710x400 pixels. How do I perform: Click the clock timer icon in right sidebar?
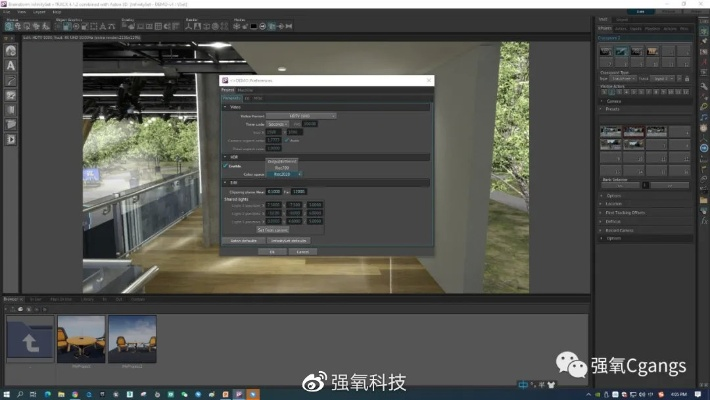point(704,128)
